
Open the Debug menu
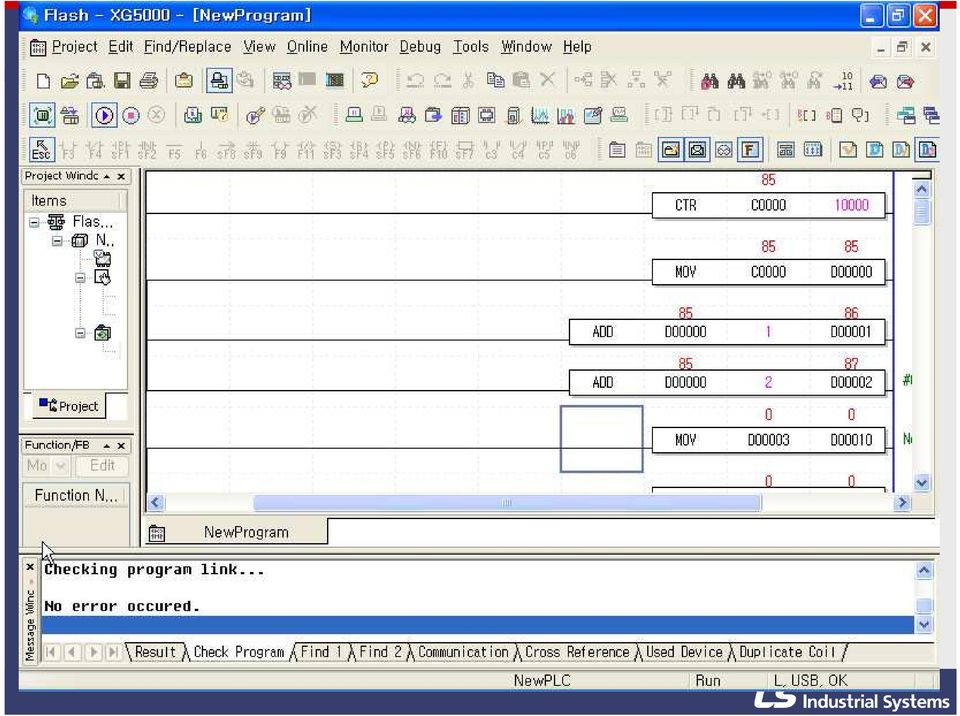[x=420, y=47]
